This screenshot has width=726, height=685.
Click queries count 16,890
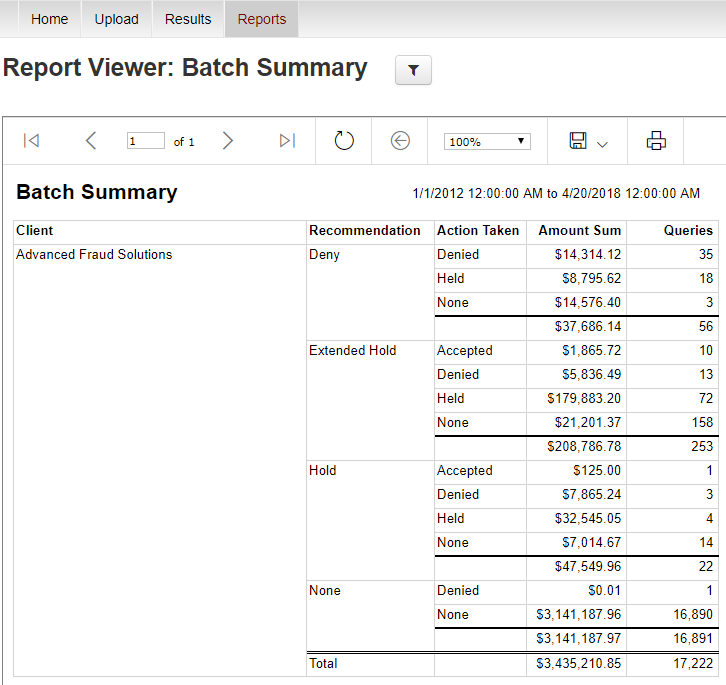pyautogui.click(x=693, y=615)
